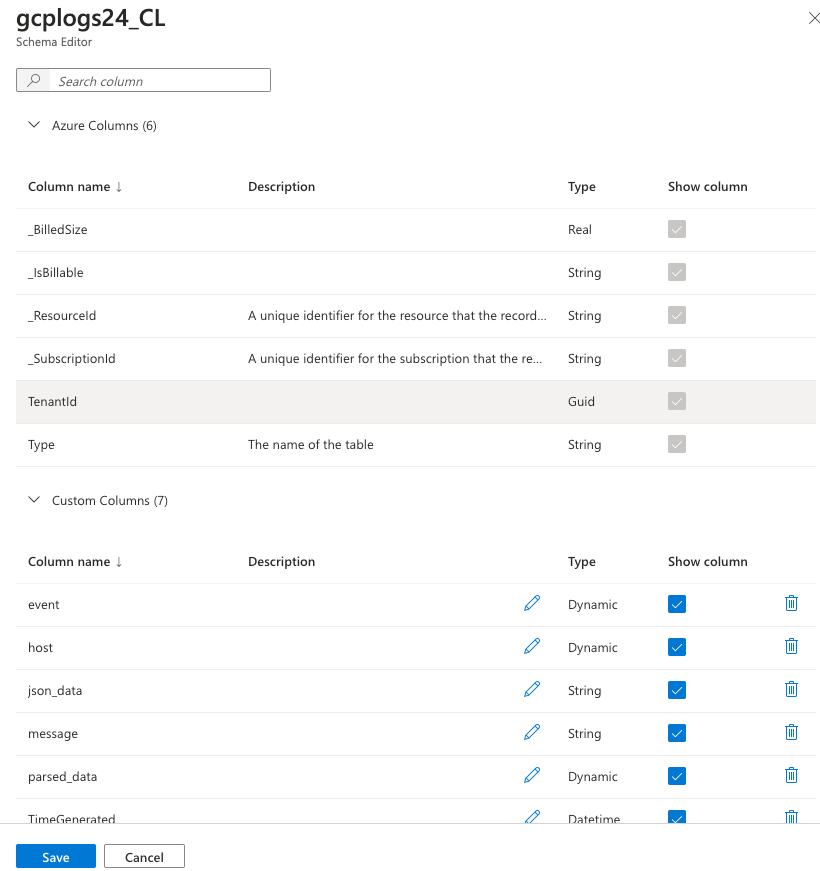Click the Datetime type cell
820x871 pixels.
(x=594, y=818)
